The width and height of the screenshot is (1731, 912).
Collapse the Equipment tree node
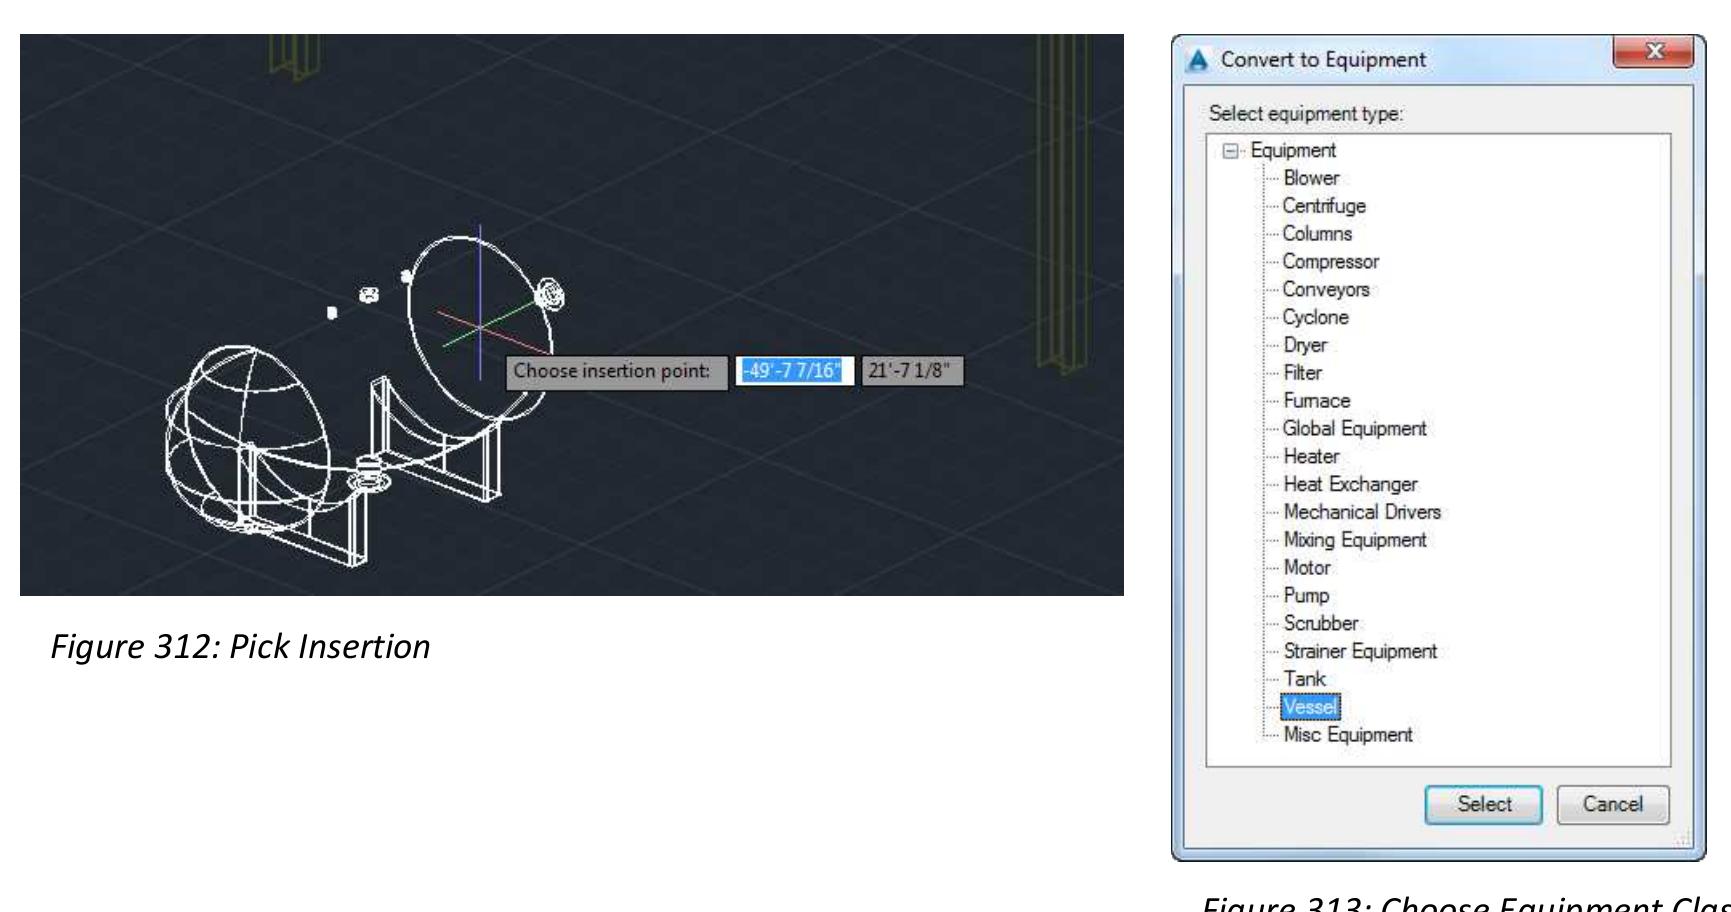[1231, 151]
